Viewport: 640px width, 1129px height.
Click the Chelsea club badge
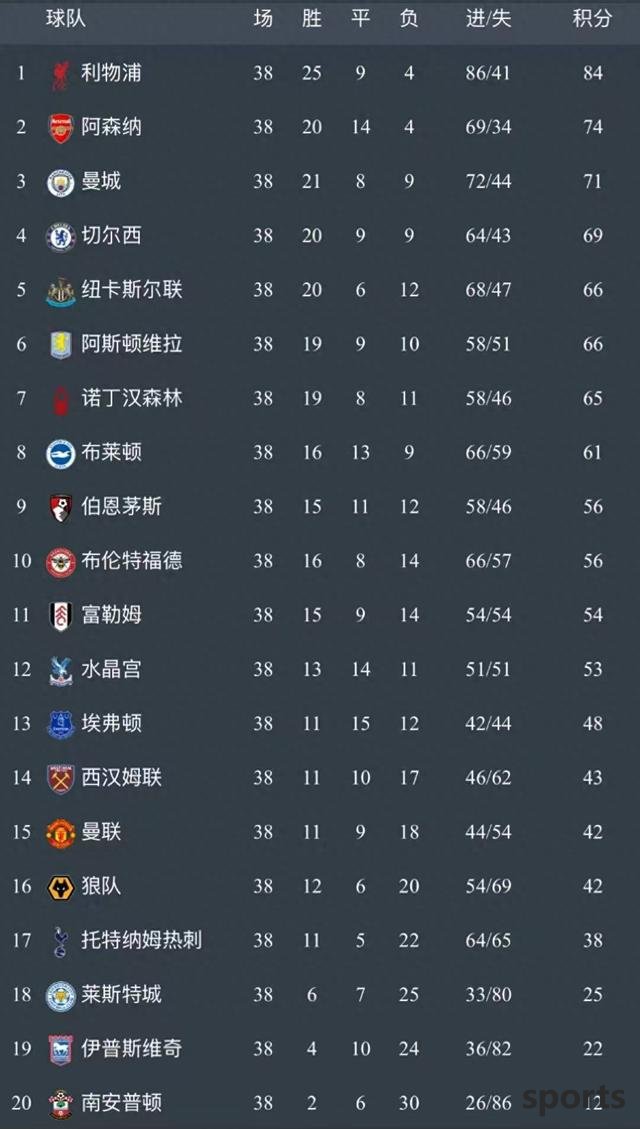click(x=60, y=237)
